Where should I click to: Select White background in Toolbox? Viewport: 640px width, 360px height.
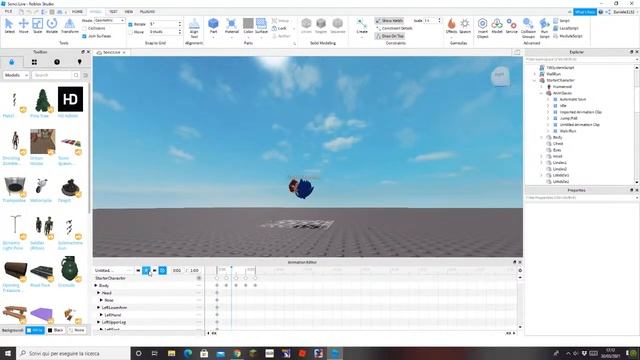(x=35, y=330)
